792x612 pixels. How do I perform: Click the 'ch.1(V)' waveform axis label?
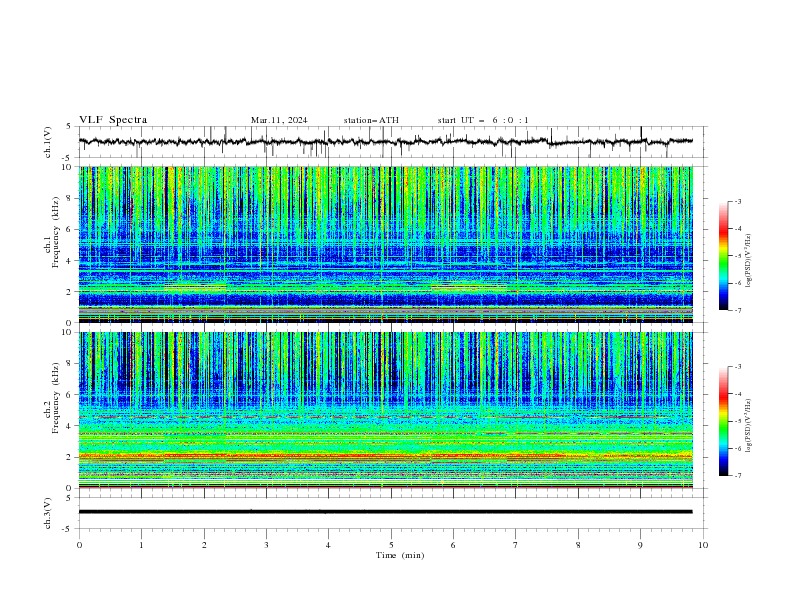[x=47, y=142]
